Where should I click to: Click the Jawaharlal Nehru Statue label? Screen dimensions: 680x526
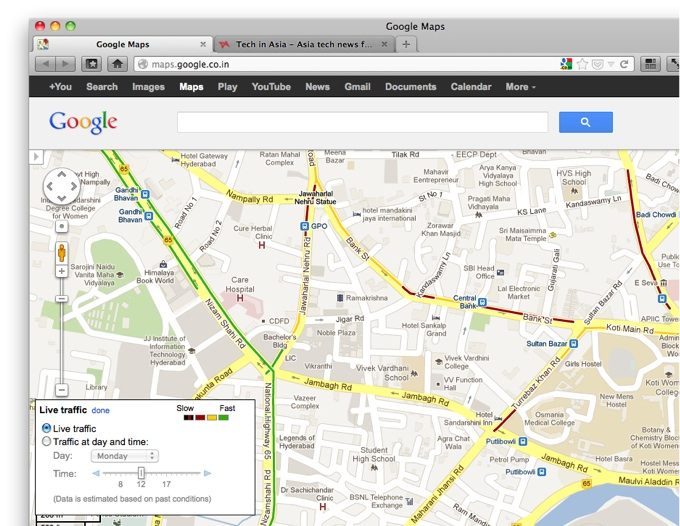point(316,197)
